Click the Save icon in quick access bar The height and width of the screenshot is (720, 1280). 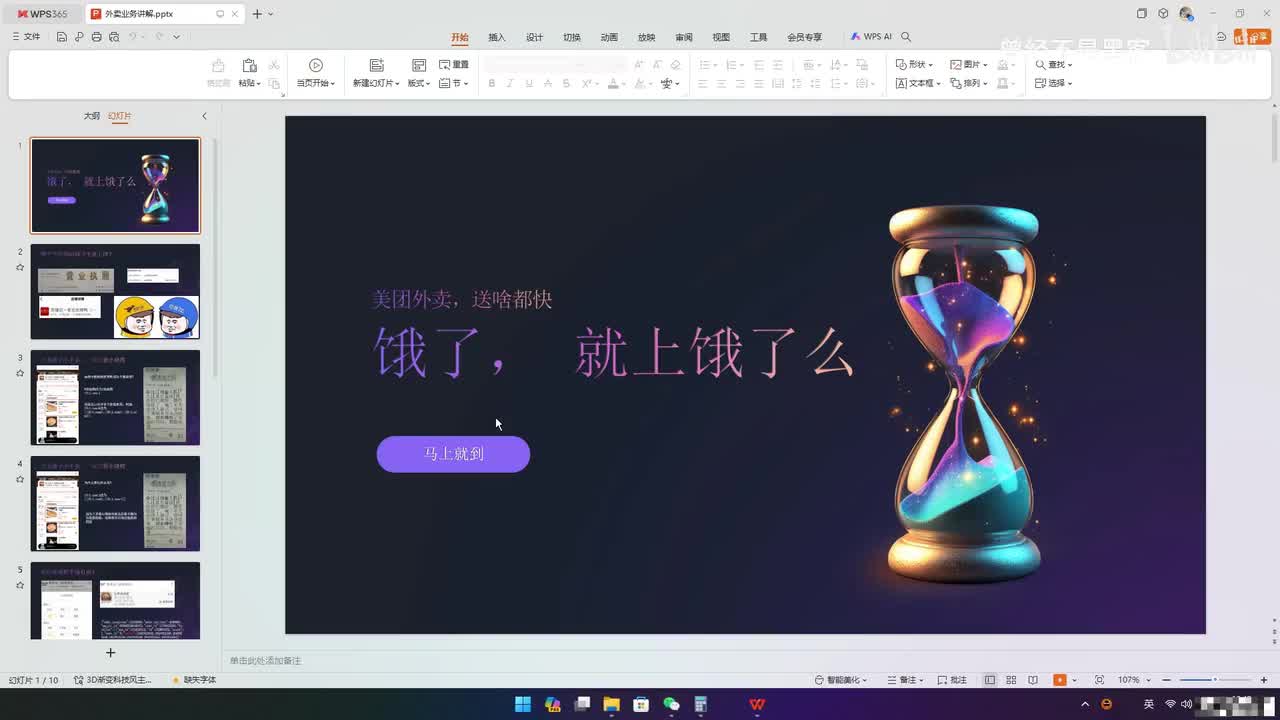pyautogui.click(x=62, y=37)
